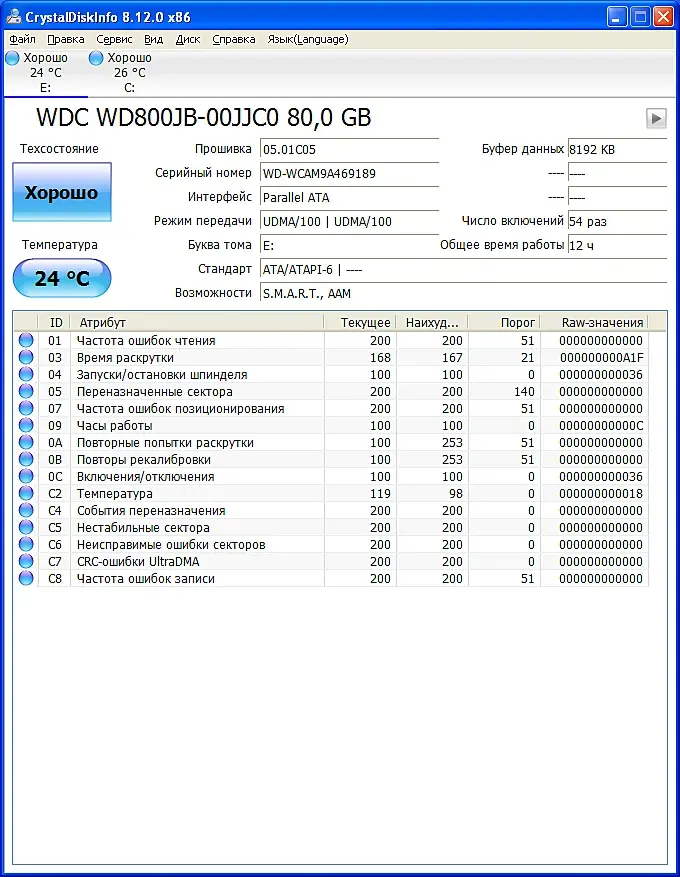Screen dimensions: 680x877
Task: Select the Частота ошибок позиционирования row text
Action: 181,409
